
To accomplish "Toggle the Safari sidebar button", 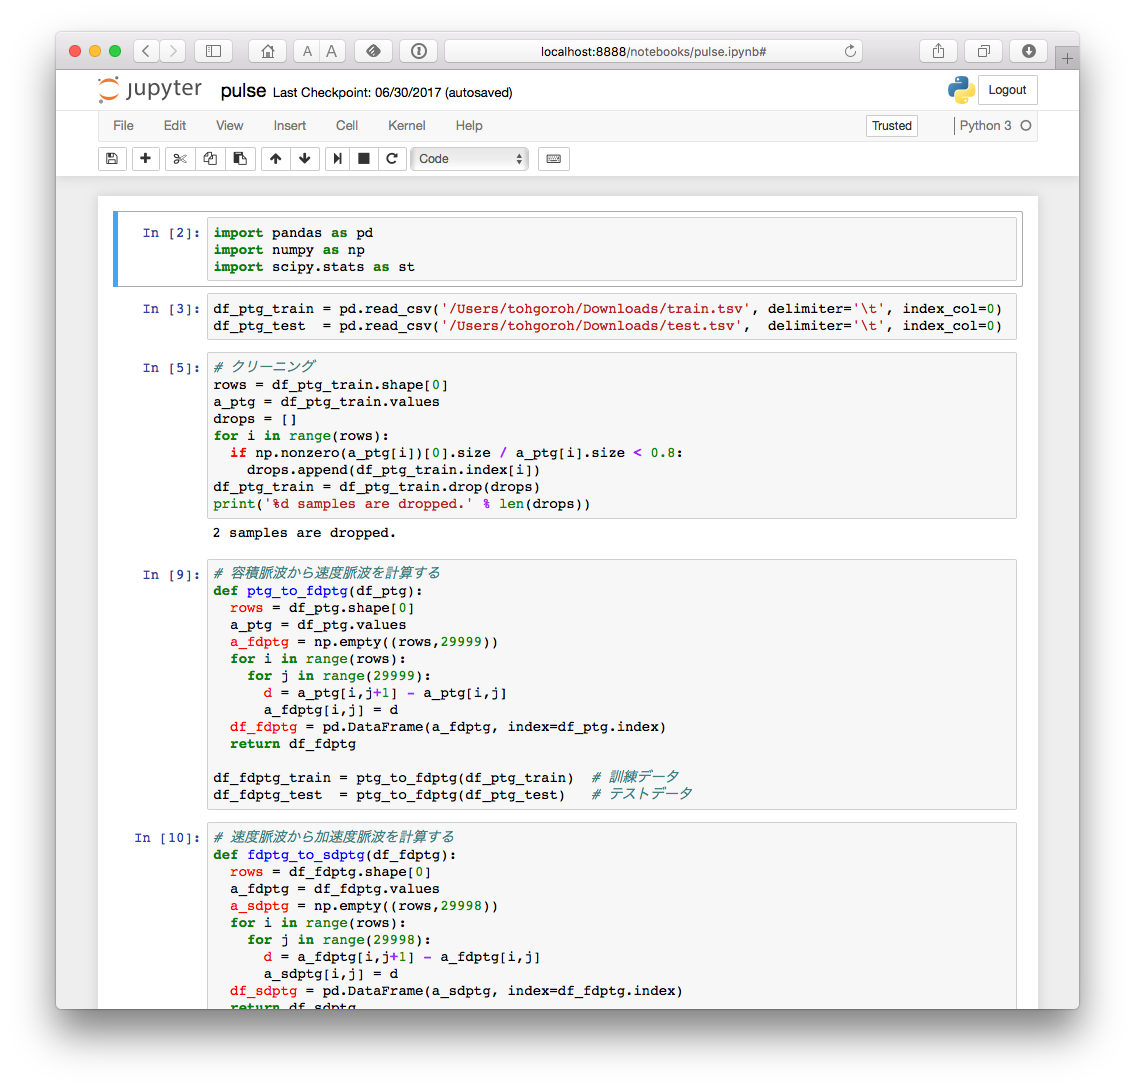I will coord(213,51).
